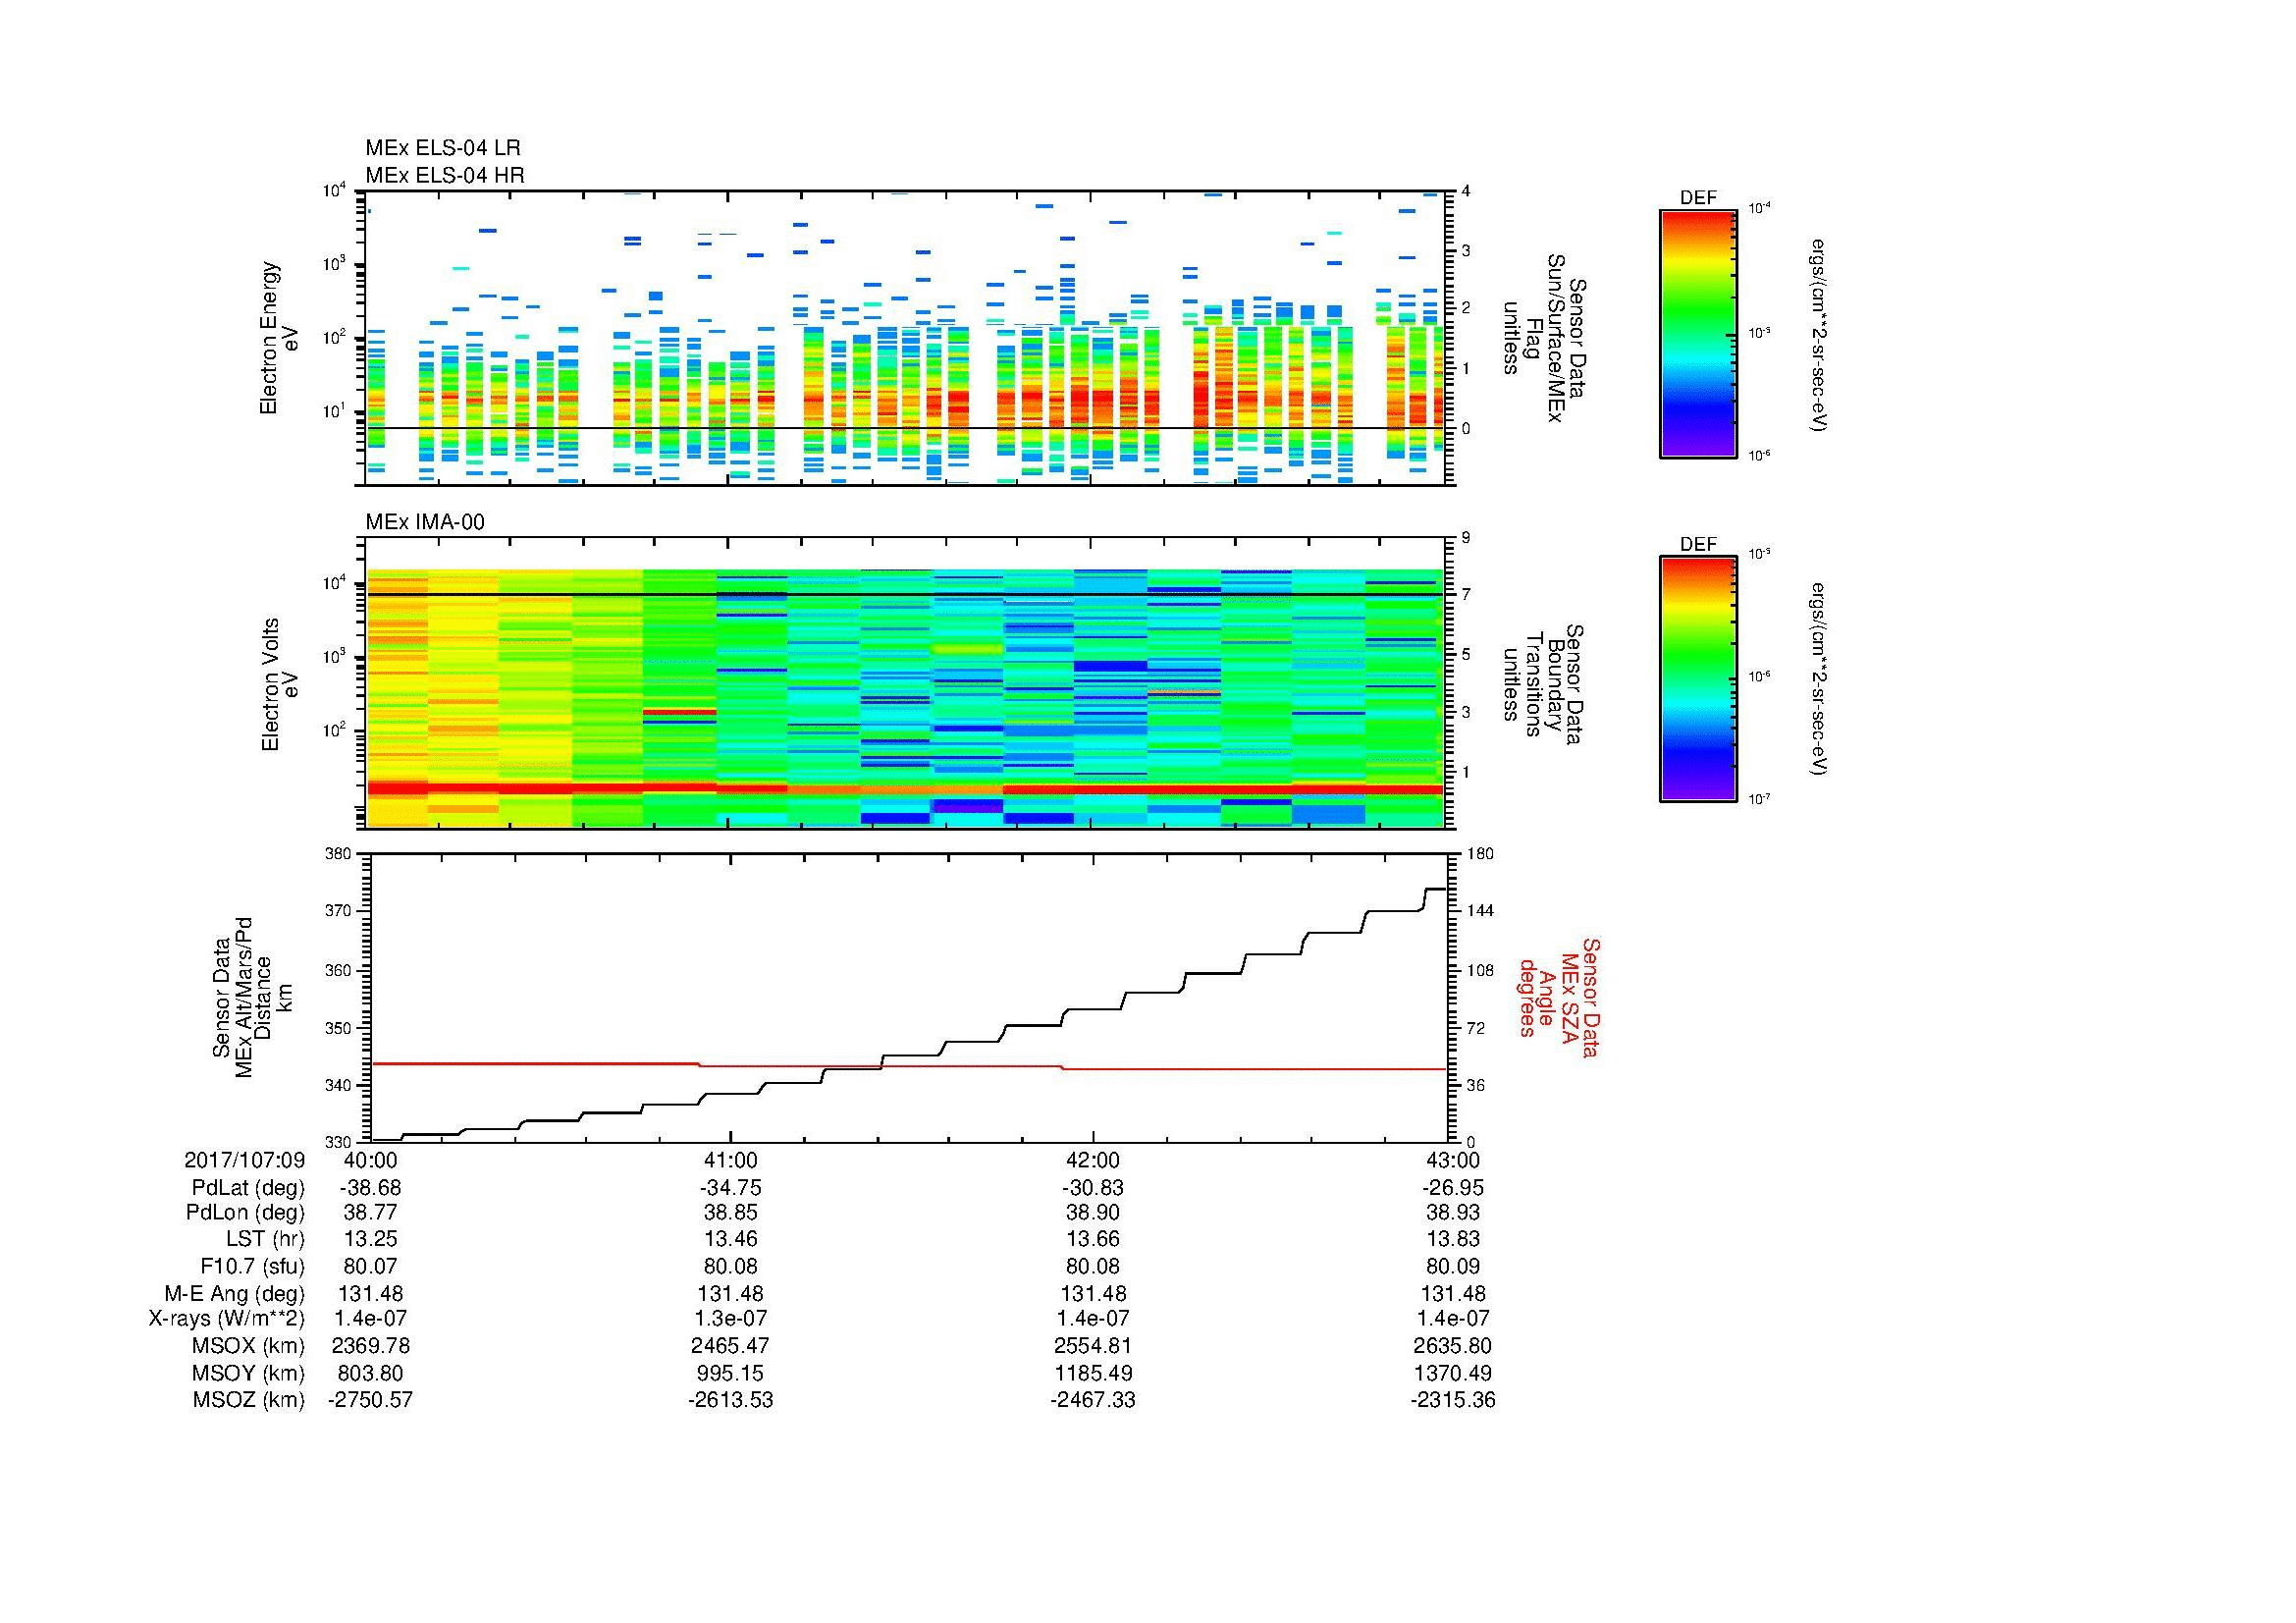This screenshot has height=1623, width=2296.
Task: Click the top DEF color bar of the ELS panel
Action: point(1698,333)
